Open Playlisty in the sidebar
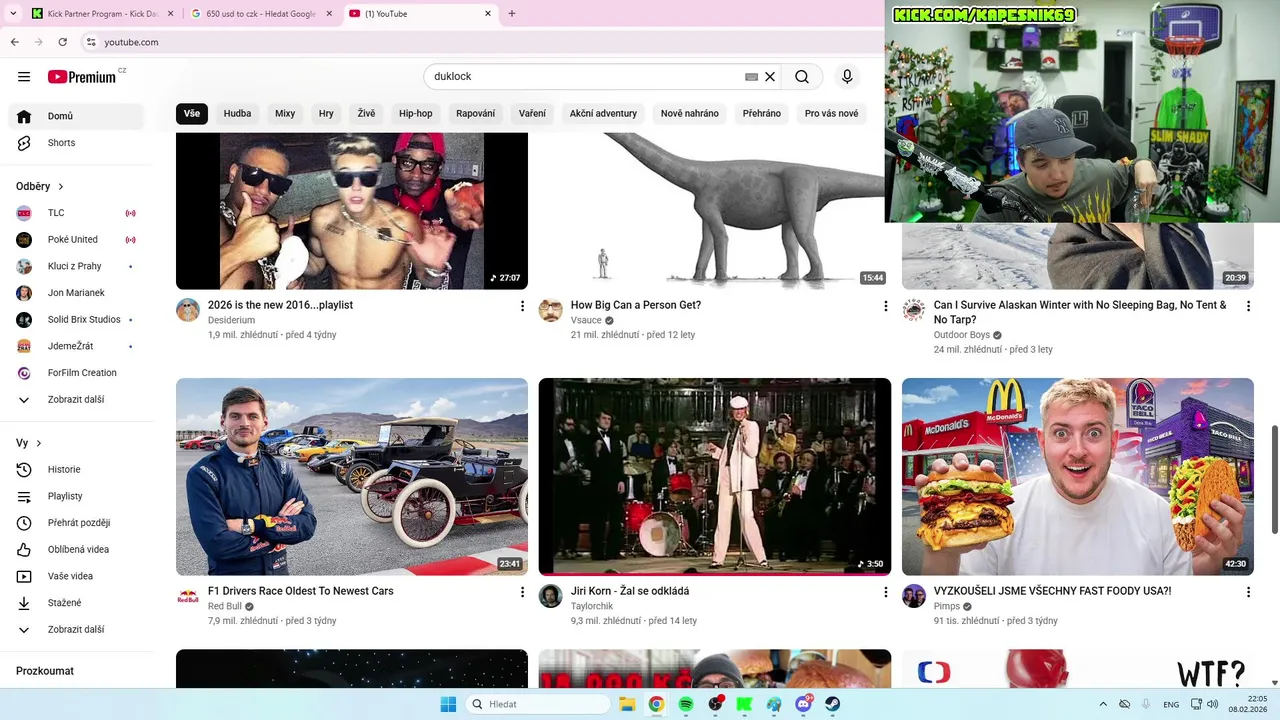This screenshot has width=1280, height=720. pos(76,496)
